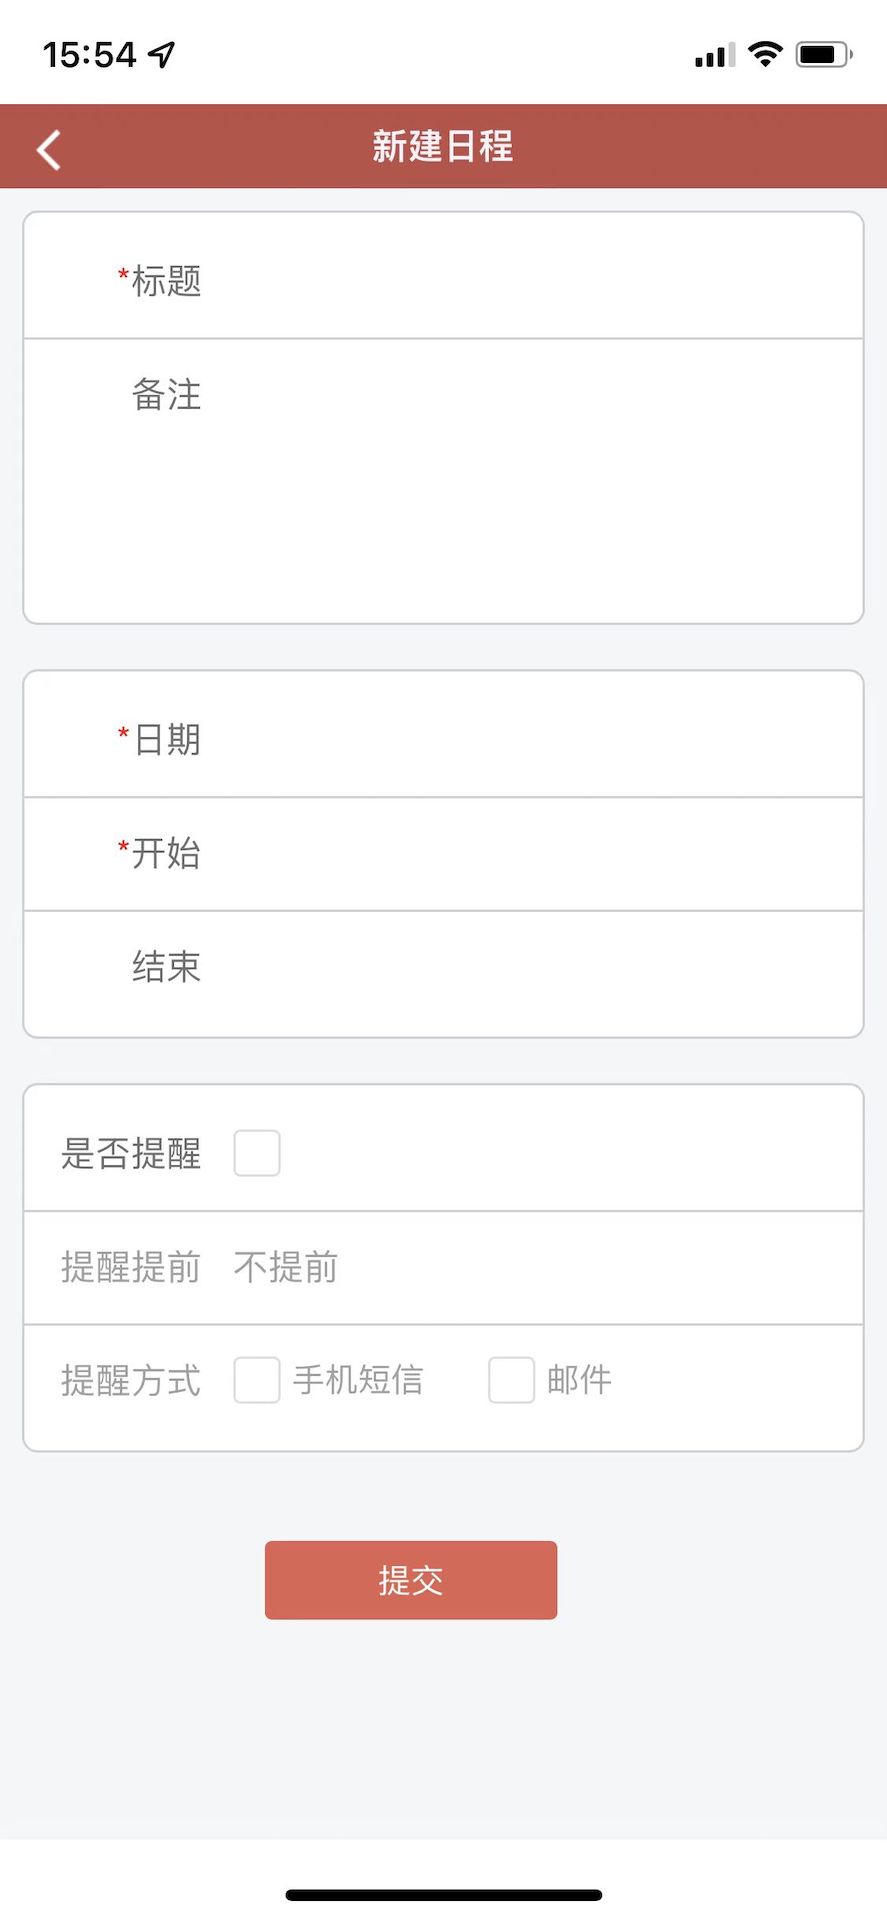Image resolution: width=887 pixels, height=1920 pixels.
Task: Open the 开始 start time picker
Action: pyautogui.click(x=530, y=853)
